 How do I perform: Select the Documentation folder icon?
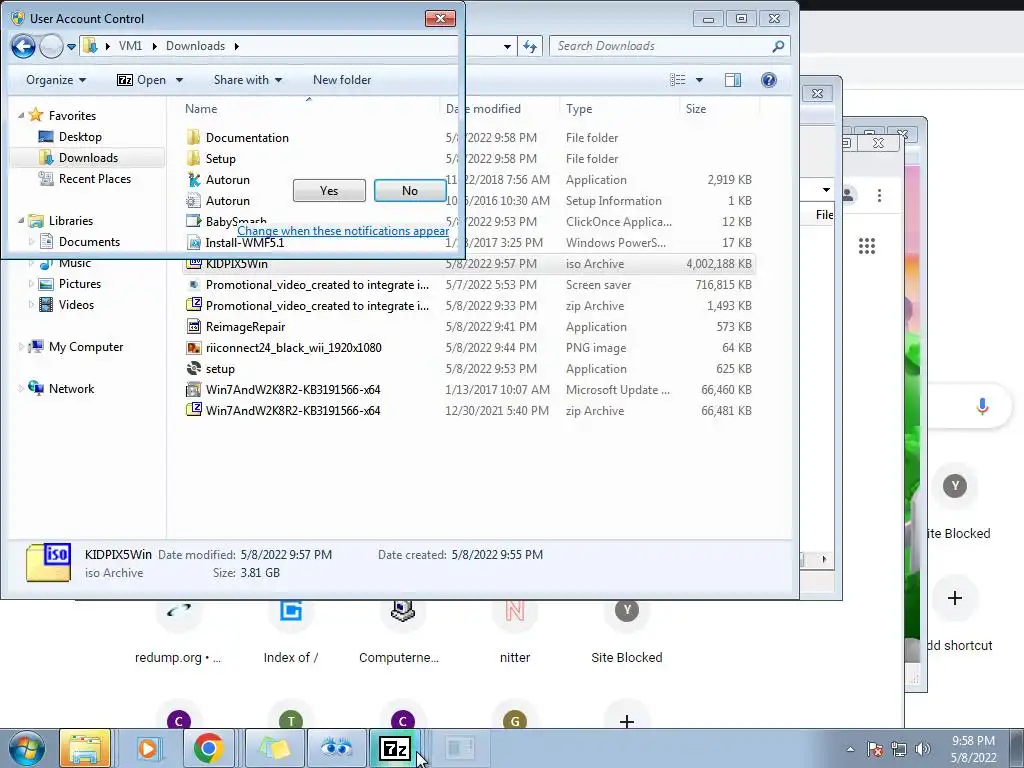[x=193, y=137]
